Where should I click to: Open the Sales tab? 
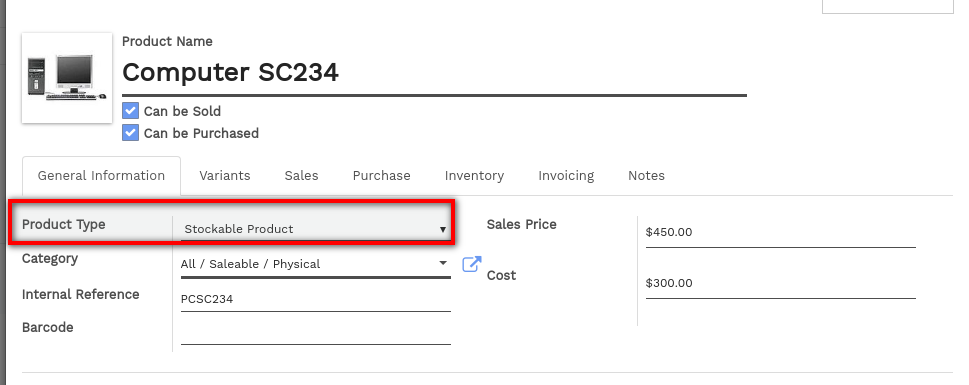pos(302,176)
